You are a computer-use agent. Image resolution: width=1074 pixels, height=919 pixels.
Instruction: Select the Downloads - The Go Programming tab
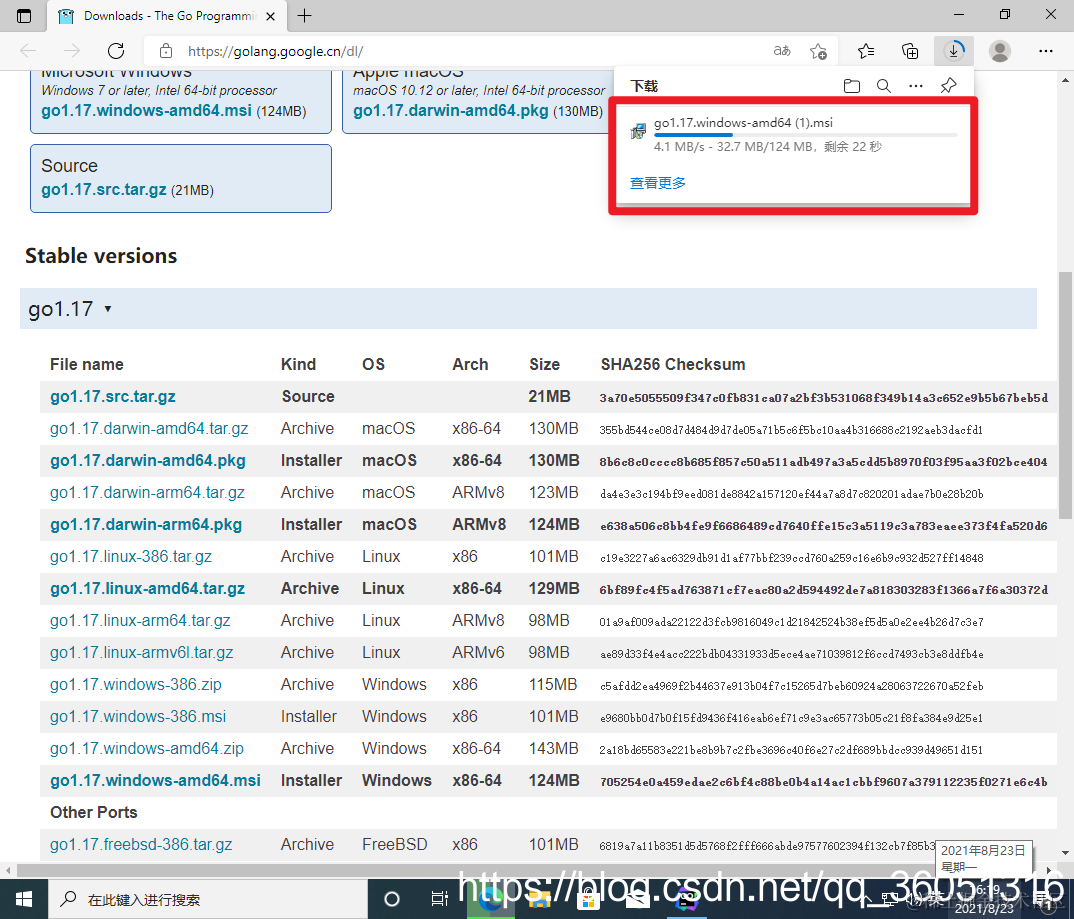tap(167, 16)
